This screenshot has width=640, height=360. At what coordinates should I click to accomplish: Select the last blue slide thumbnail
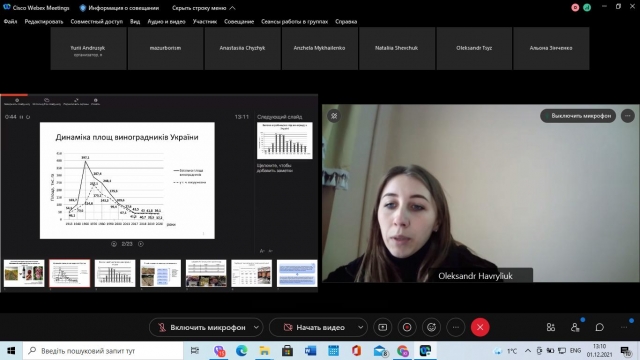point(297,273)
